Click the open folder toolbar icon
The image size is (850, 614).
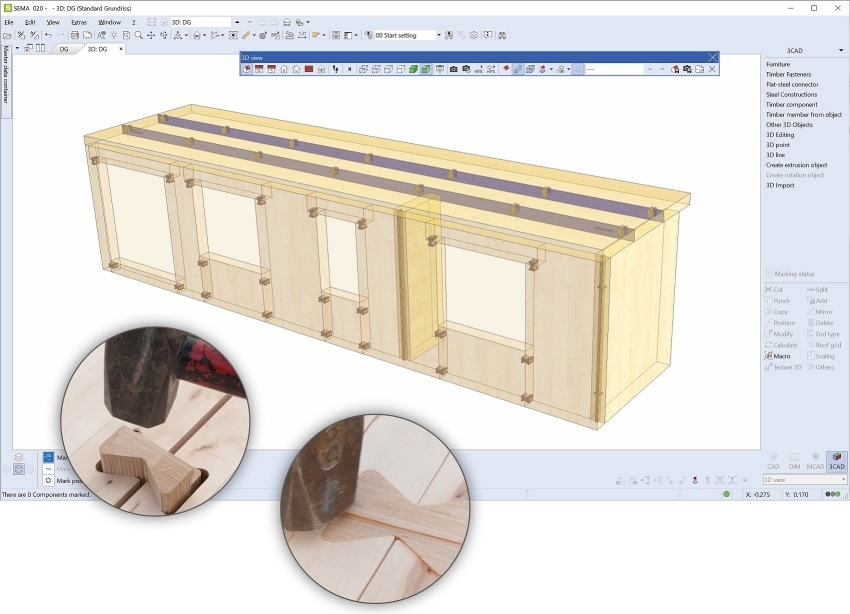(x=7, y=35)
